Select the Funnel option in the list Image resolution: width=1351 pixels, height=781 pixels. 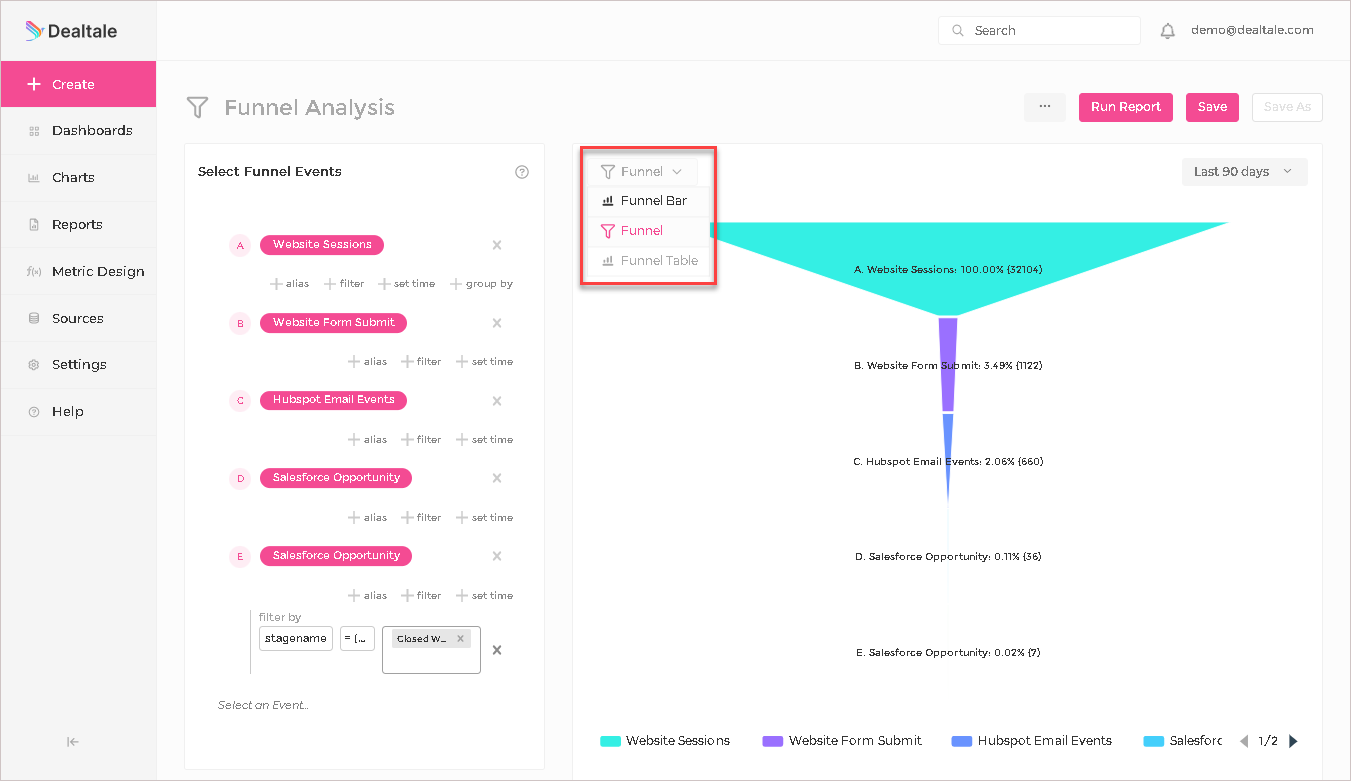tap(649, 231)
